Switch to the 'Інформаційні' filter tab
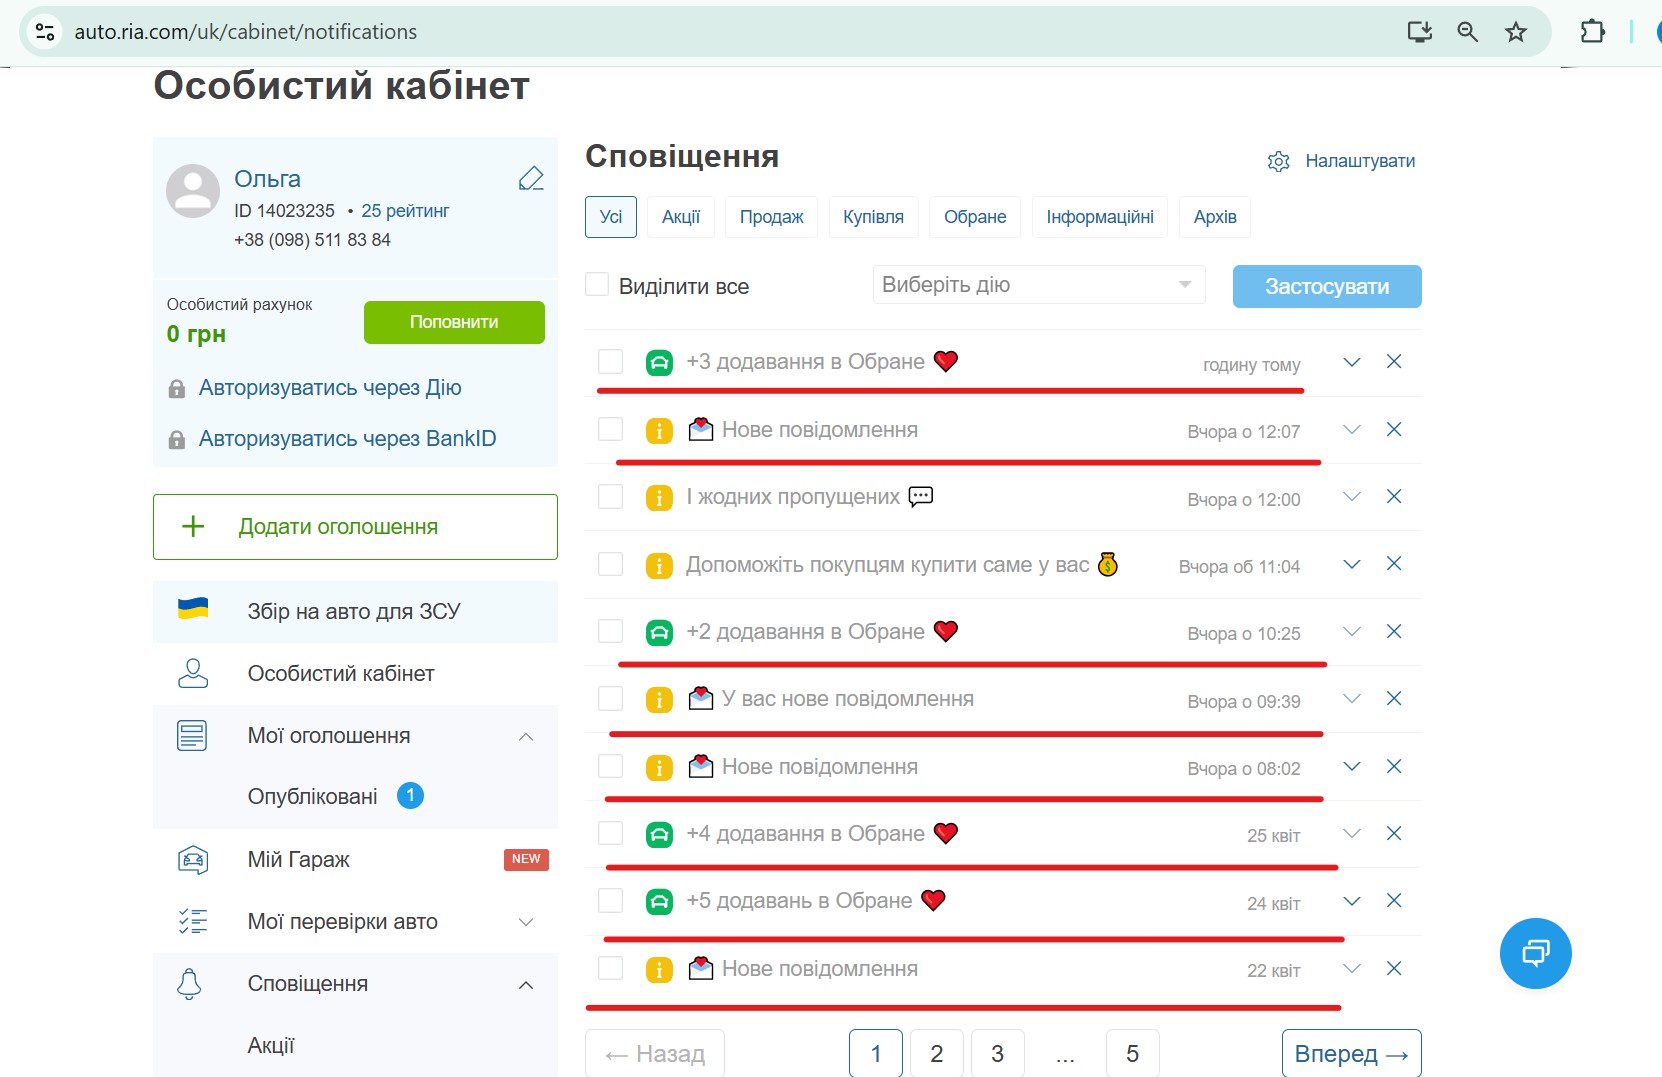The image size is (1662, 1077). 1100,217
